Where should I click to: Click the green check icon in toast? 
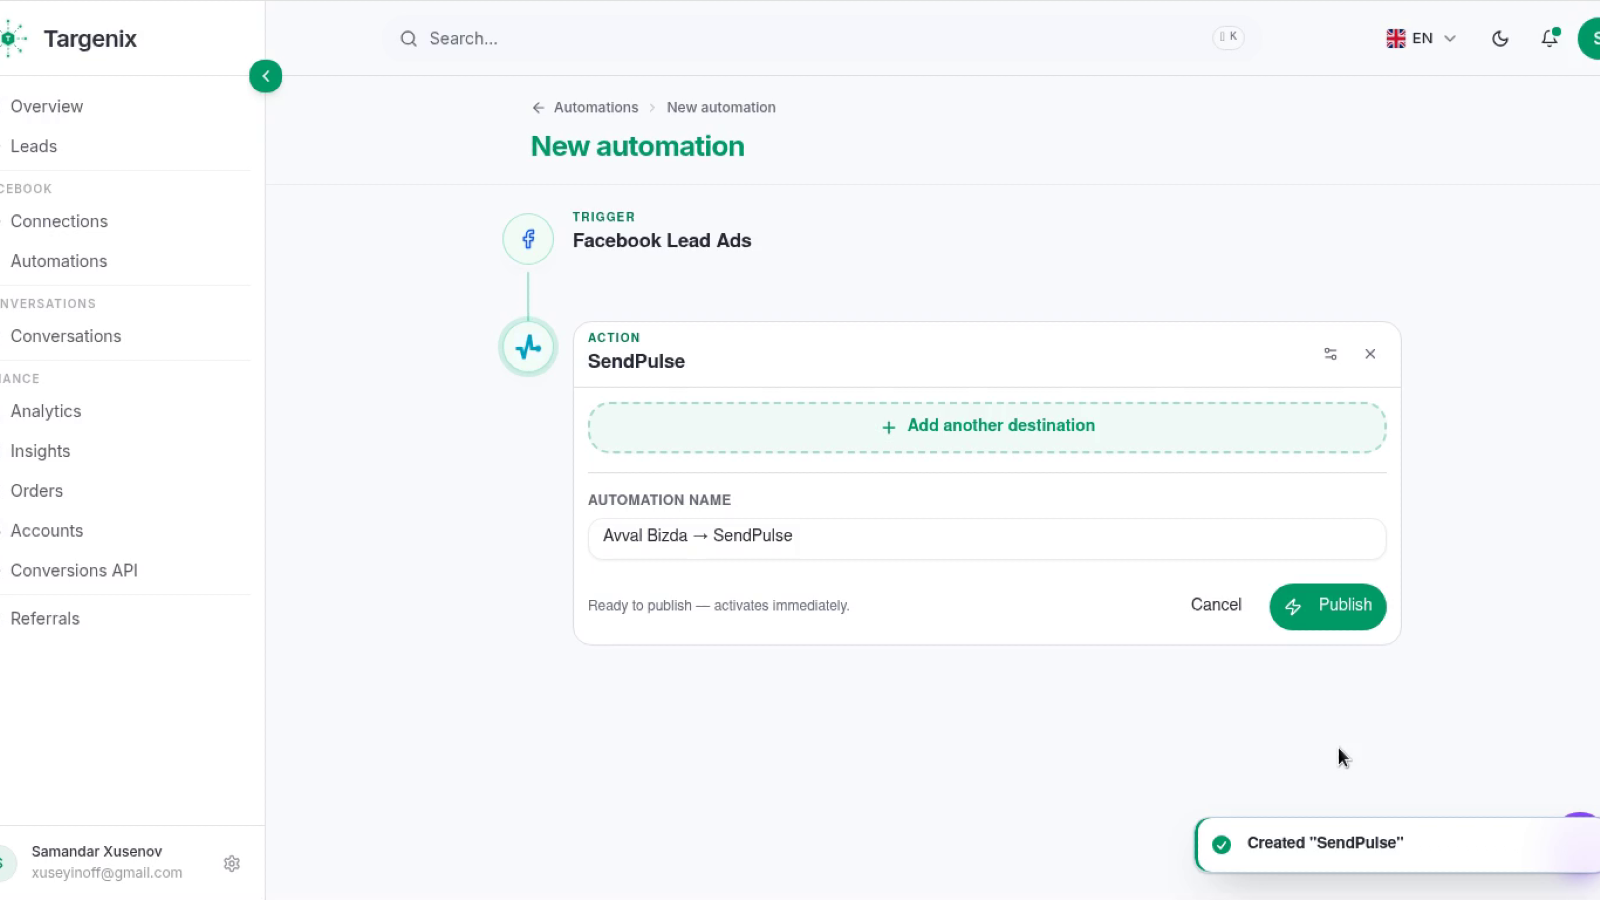click(x=1221, y=844)
